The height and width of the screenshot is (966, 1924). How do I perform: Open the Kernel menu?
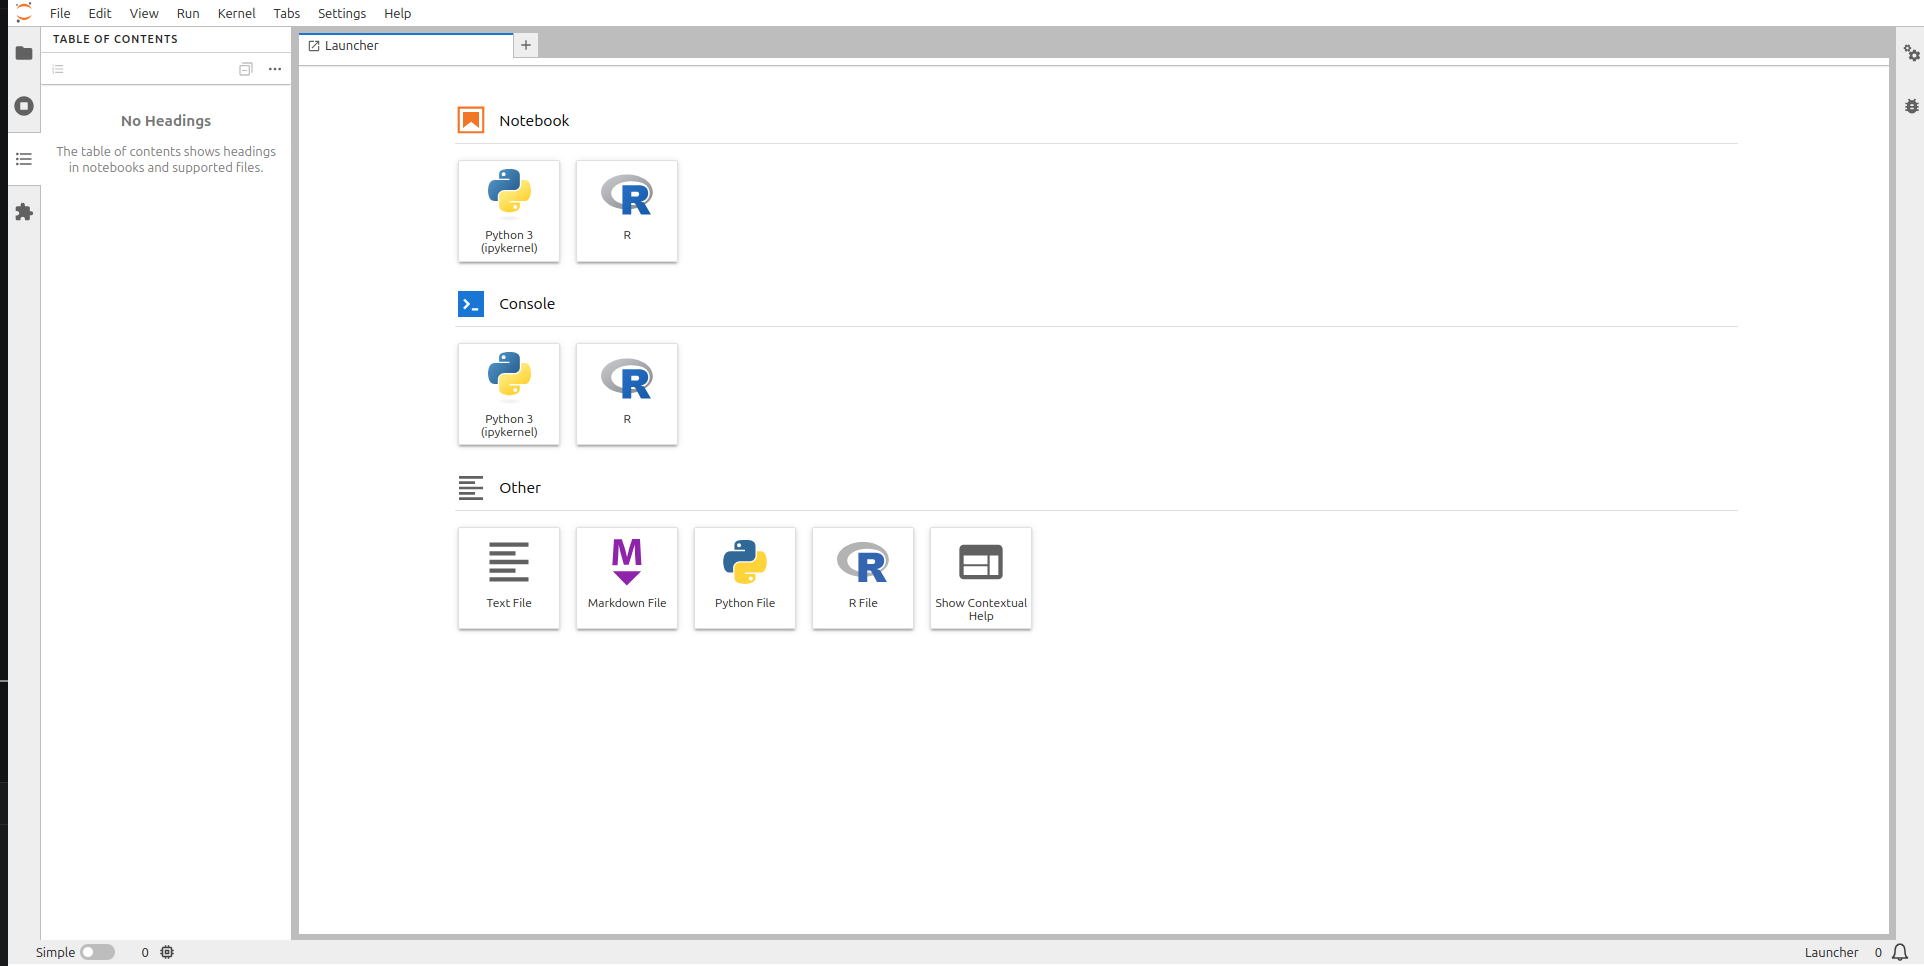click(237, 13)
